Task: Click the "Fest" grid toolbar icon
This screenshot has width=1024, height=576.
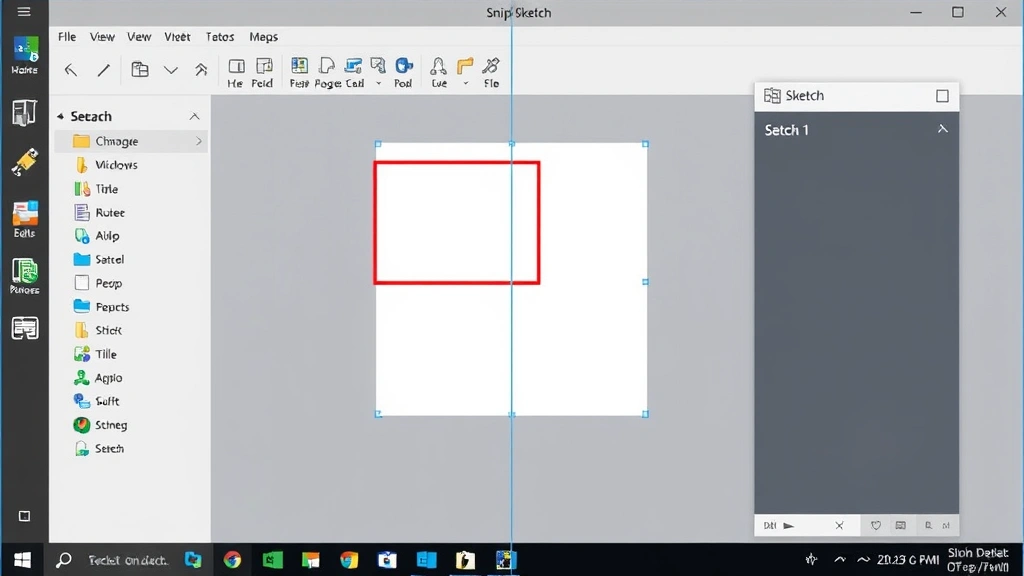Action: [x=297, y=68]
